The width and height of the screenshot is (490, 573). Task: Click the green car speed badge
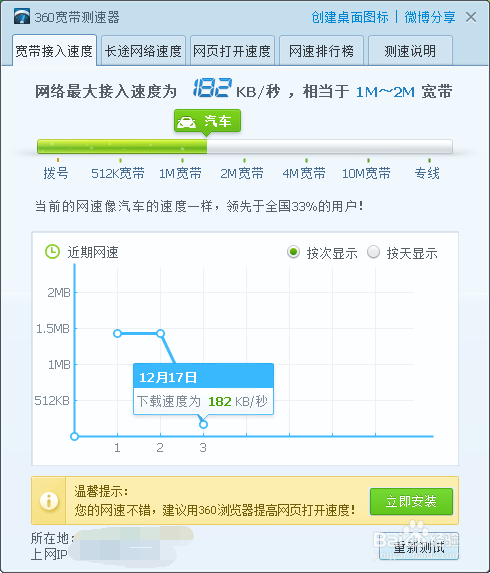[207, 121]
